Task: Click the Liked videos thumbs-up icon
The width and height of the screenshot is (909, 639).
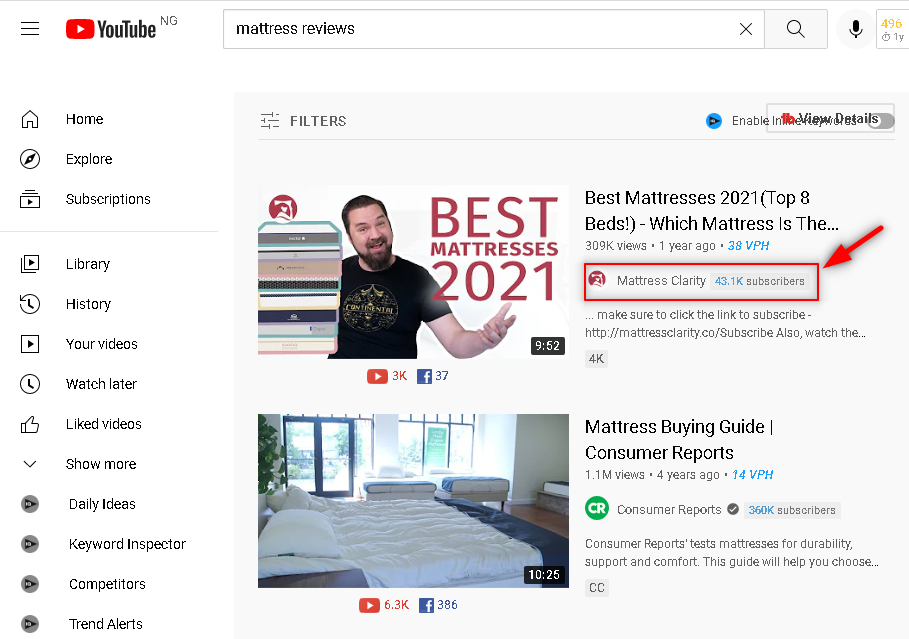Action: (30, 424)
